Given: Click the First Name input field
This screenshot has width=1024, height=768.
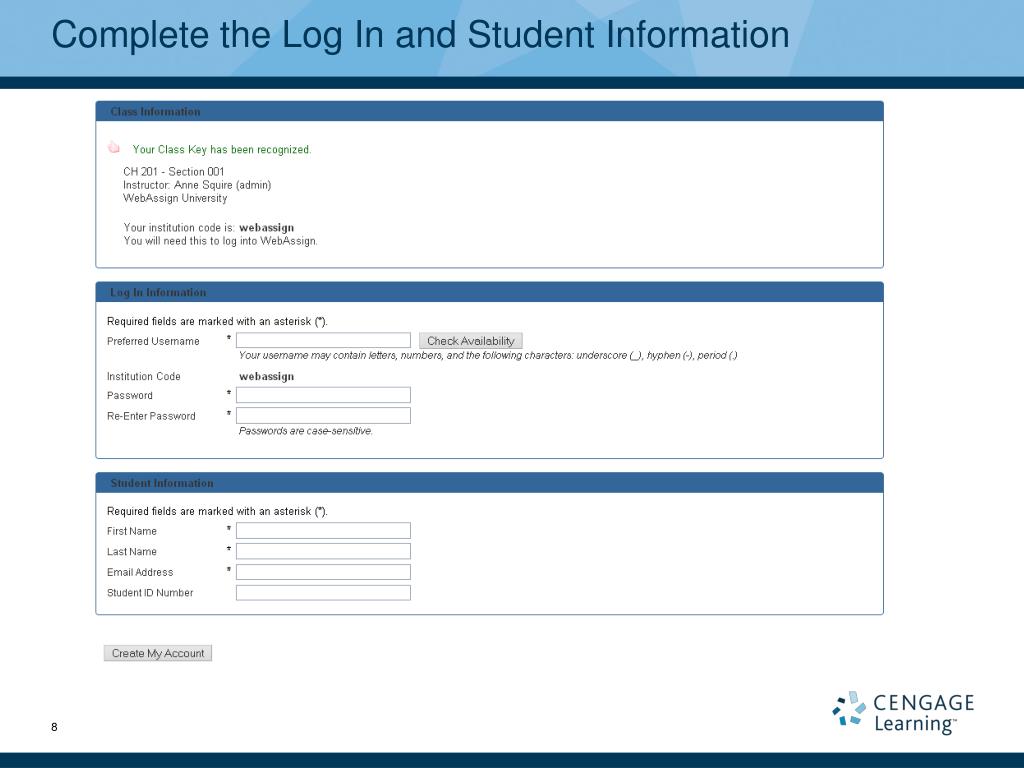Looking at the screenshot, I should click(x=323, y=530).
